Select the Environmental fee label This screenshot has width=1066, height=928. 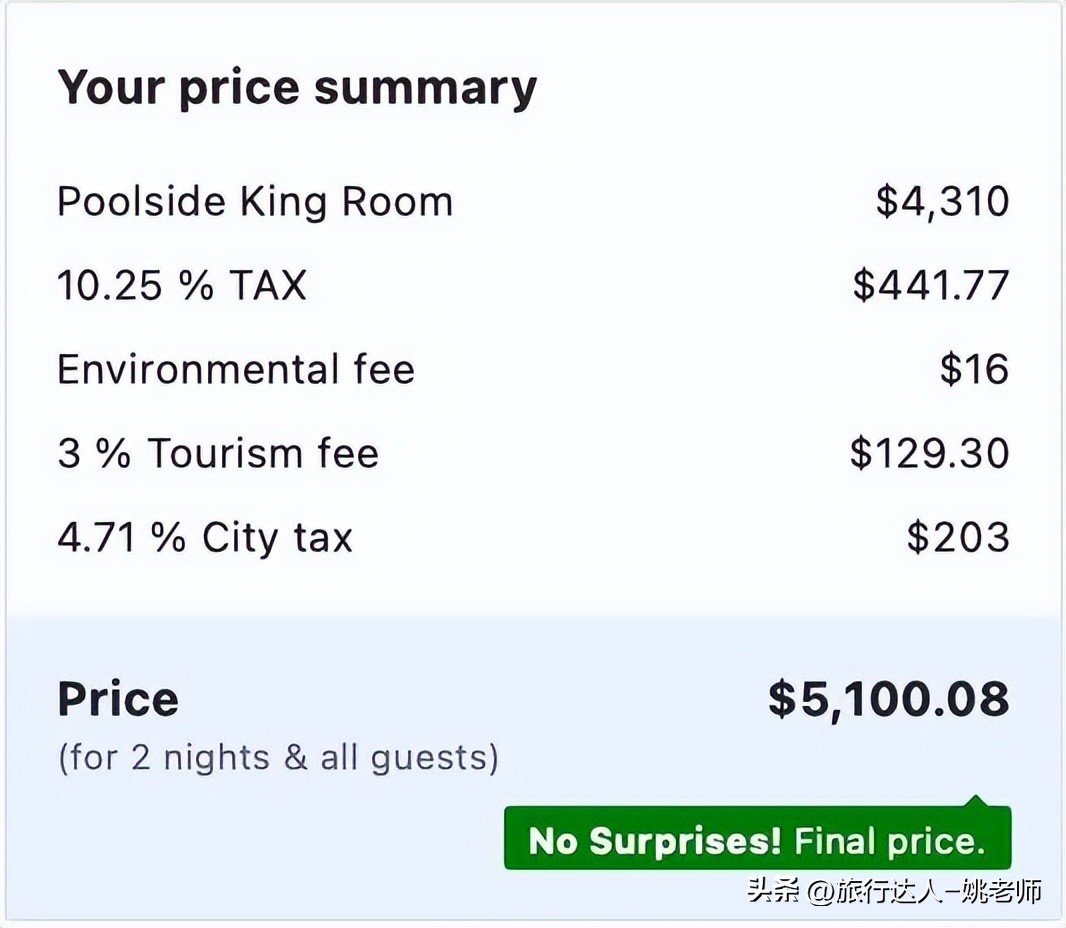pos(235,370)
